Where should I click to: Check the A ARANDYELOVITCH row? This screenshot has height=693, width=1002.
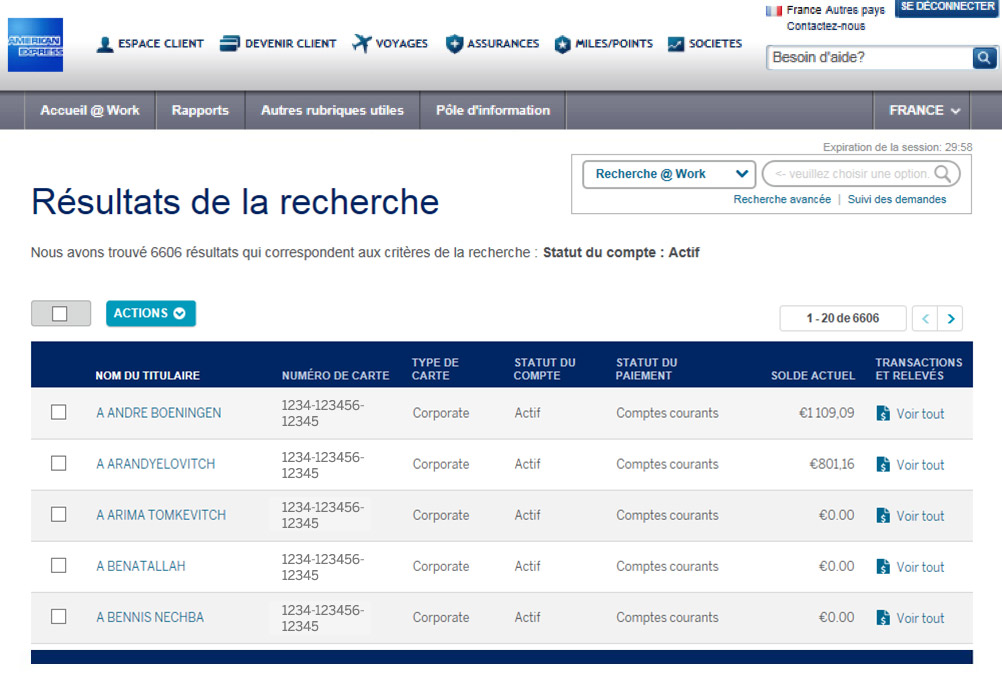pos(59,463)
